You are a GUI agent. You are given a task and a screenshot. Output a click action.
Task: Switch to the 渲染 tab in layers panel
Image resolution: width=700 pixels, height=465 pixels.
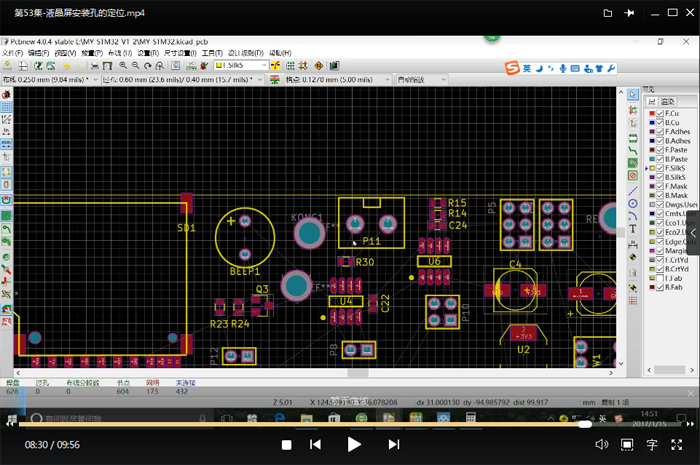pyautogui.click(x=667, y=101)
